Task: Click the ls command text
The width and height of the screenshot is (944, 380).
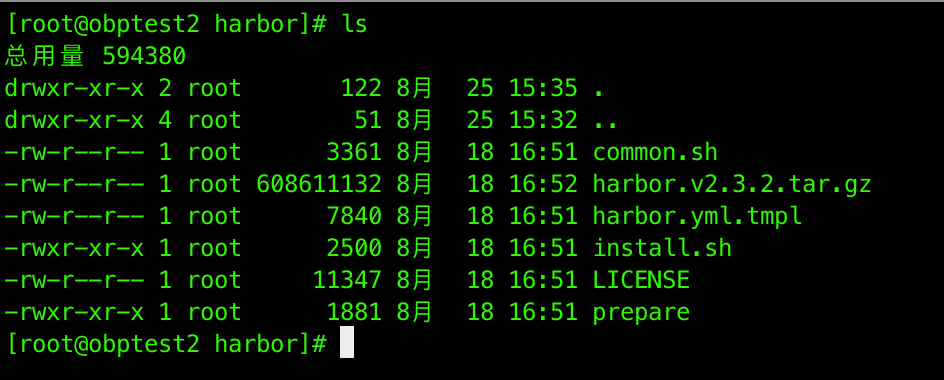Action: 355,24
